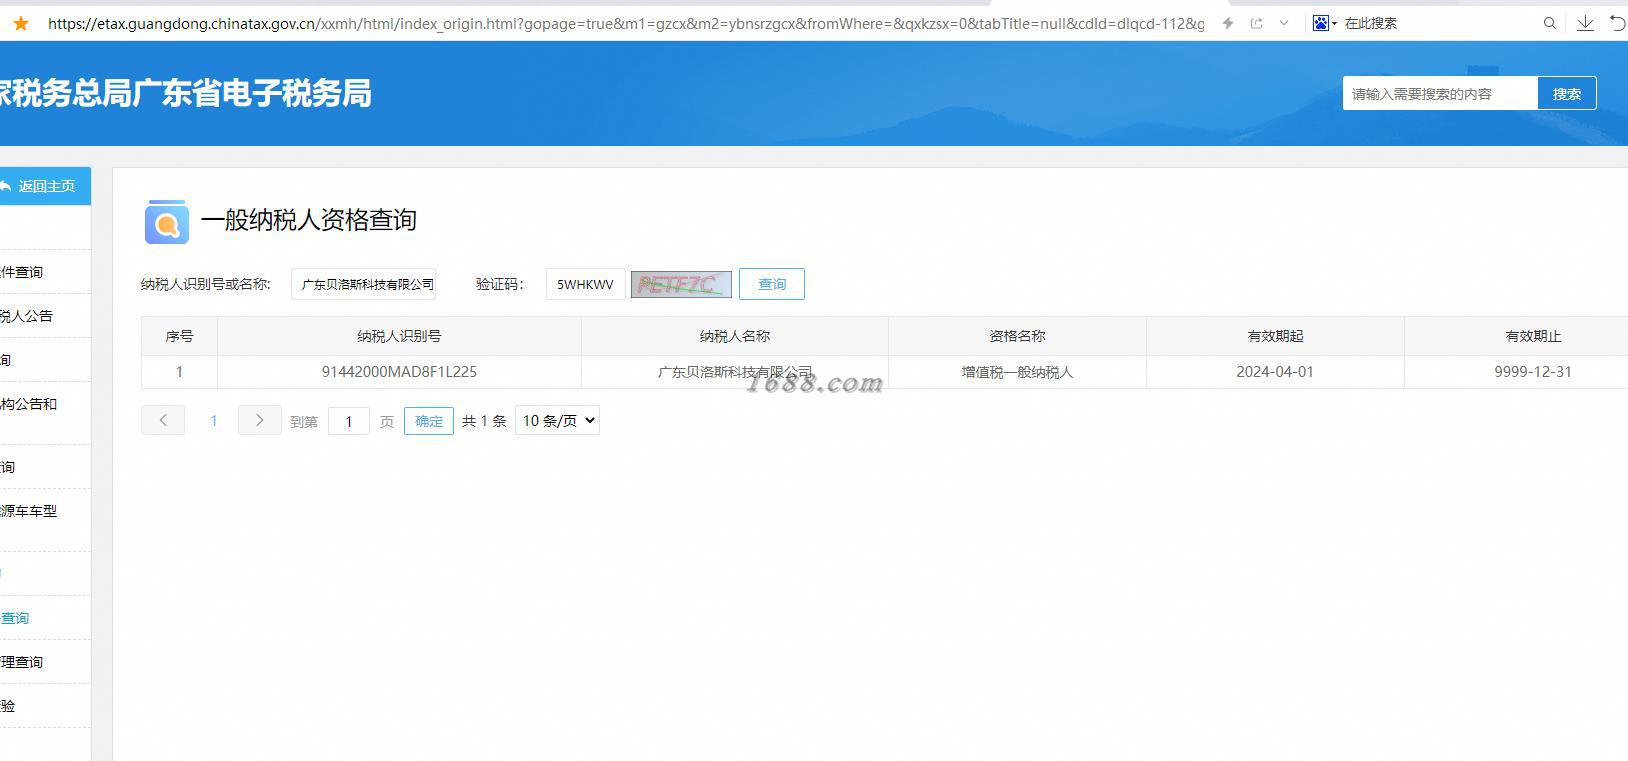The height and width of the screenshot is (761, 1628).
Task: Click the bookmark star icon
Action: point(20,23)
